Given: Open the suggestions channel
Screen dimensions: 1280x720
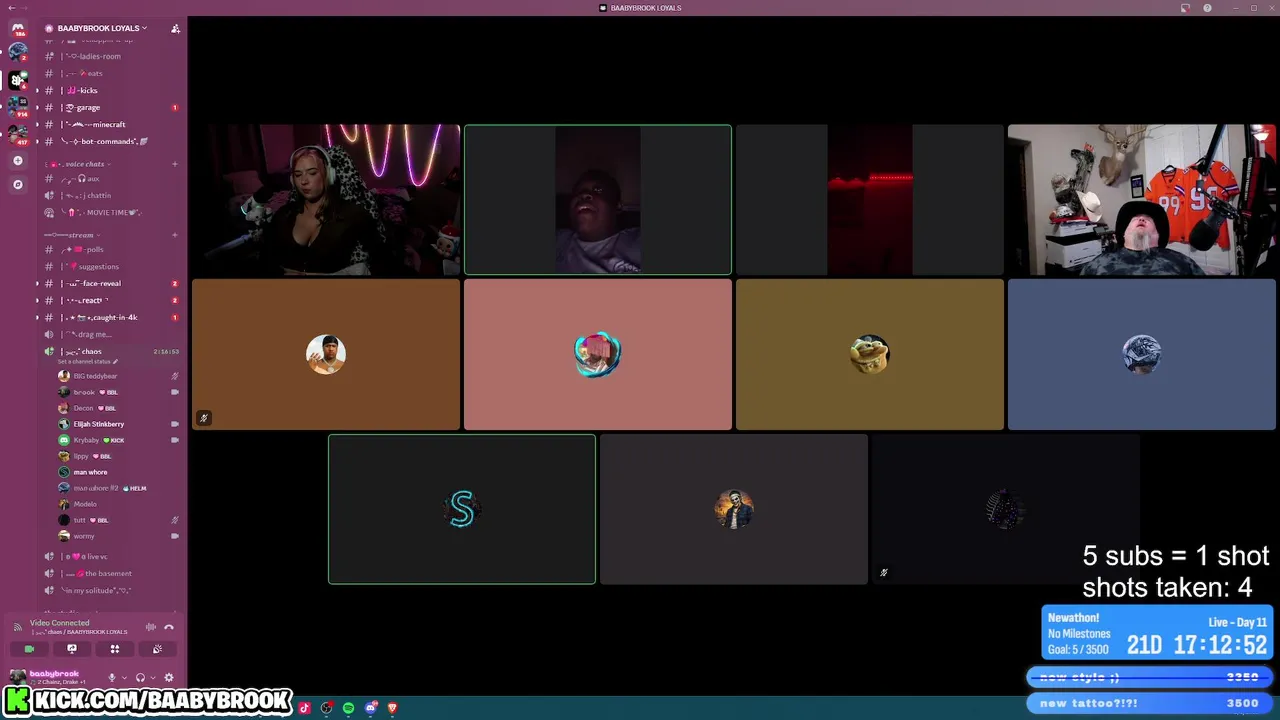Looking at the screenshot, I should pyautogui.click(x=112, y=266).
